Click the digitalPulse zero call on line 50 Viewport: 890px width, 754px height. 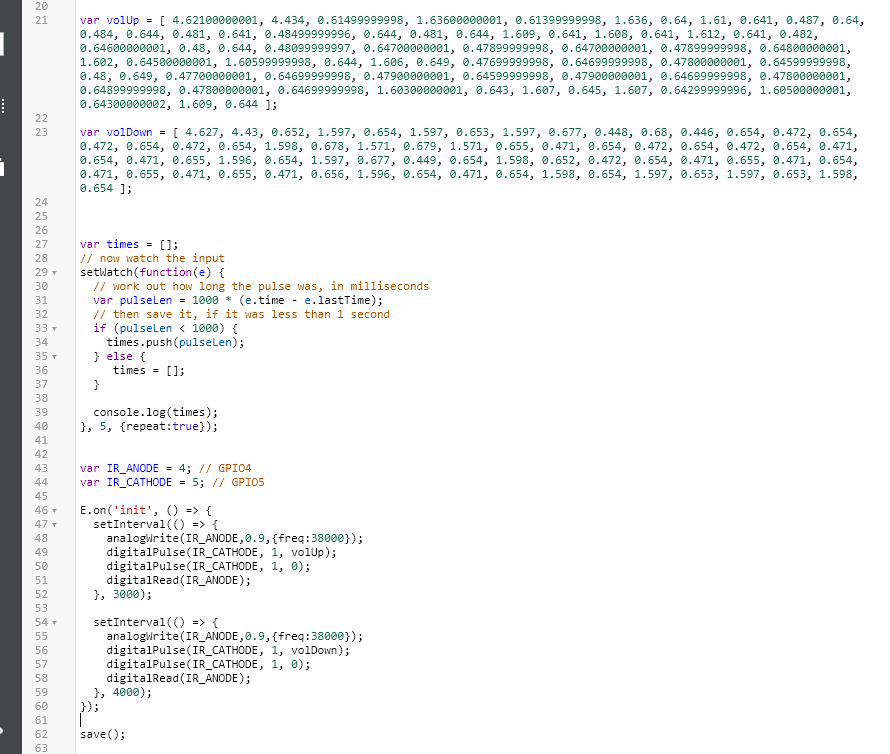click(x=208, y=567)
